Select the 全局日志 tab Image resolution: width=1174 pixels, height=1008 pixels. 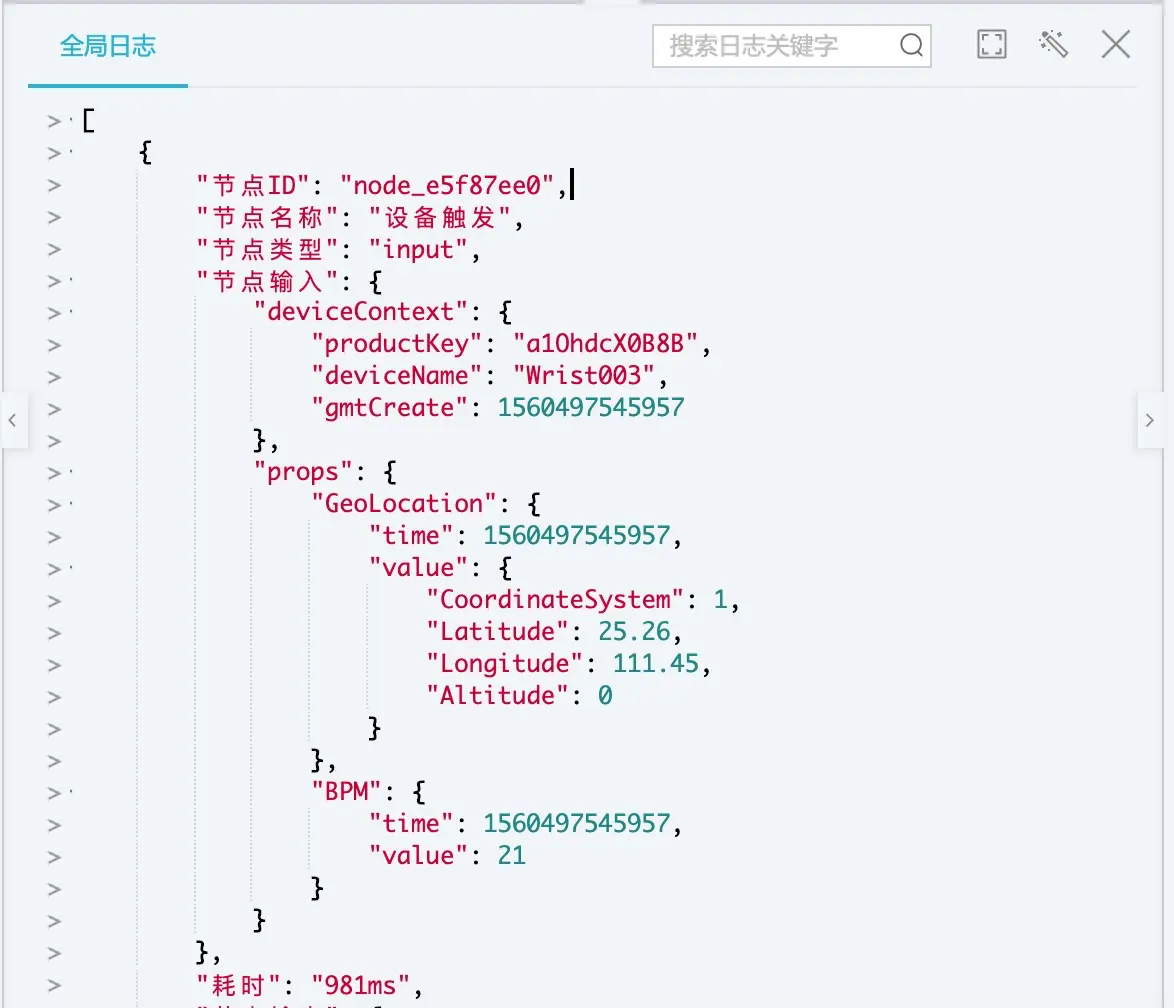tap(108, 46)
